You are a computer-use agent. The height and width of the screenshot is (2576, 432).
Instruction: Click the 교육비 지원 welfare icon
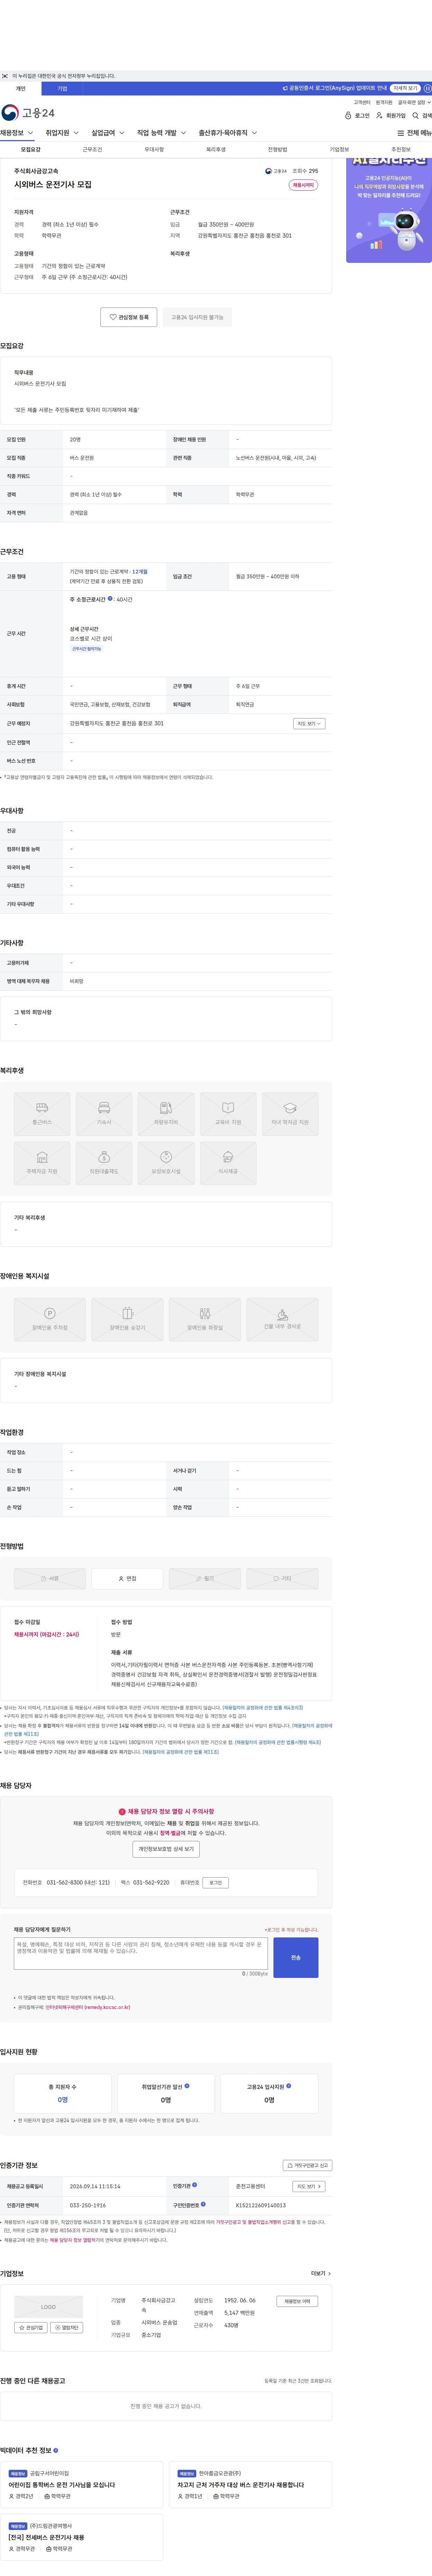[228, 1114]
